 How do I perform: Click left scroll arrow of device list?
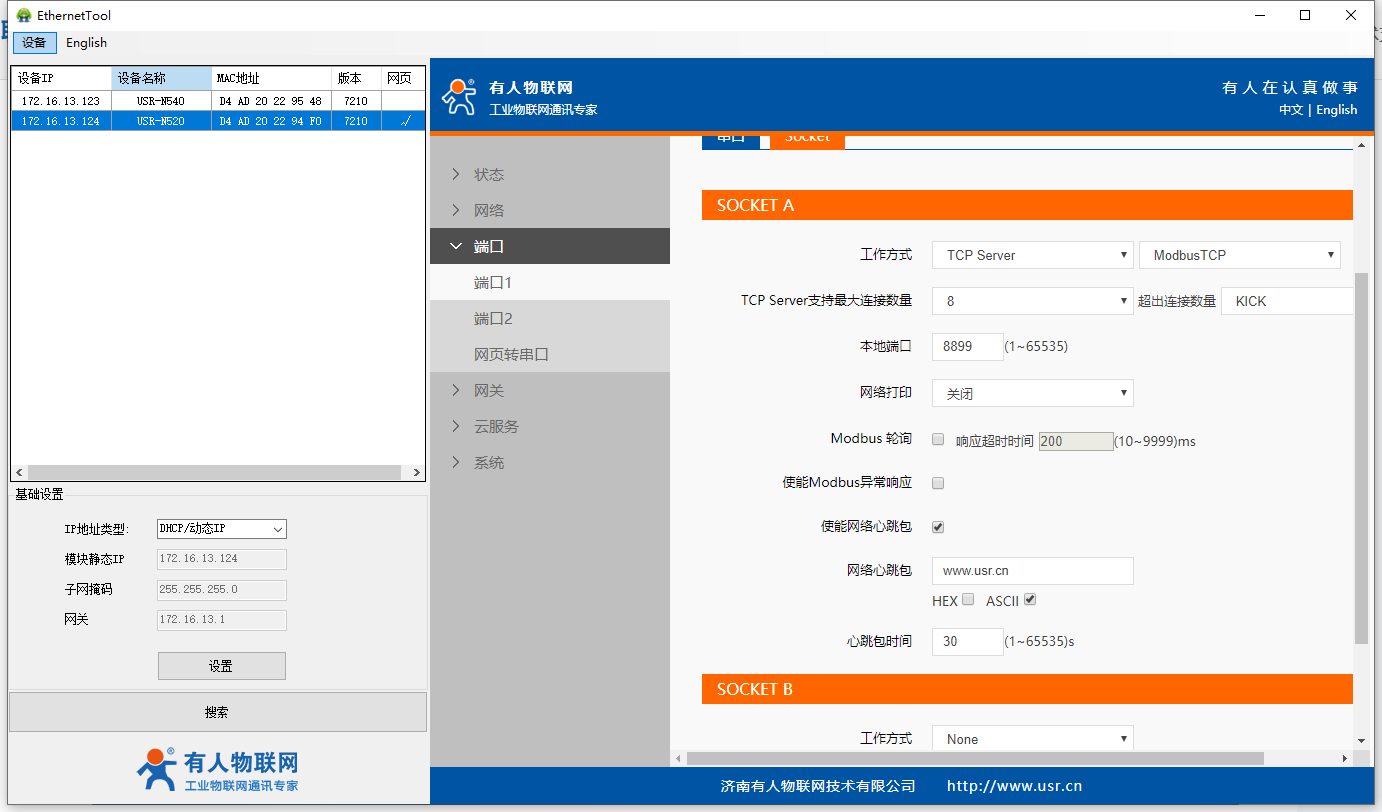(x=18, y=472)
